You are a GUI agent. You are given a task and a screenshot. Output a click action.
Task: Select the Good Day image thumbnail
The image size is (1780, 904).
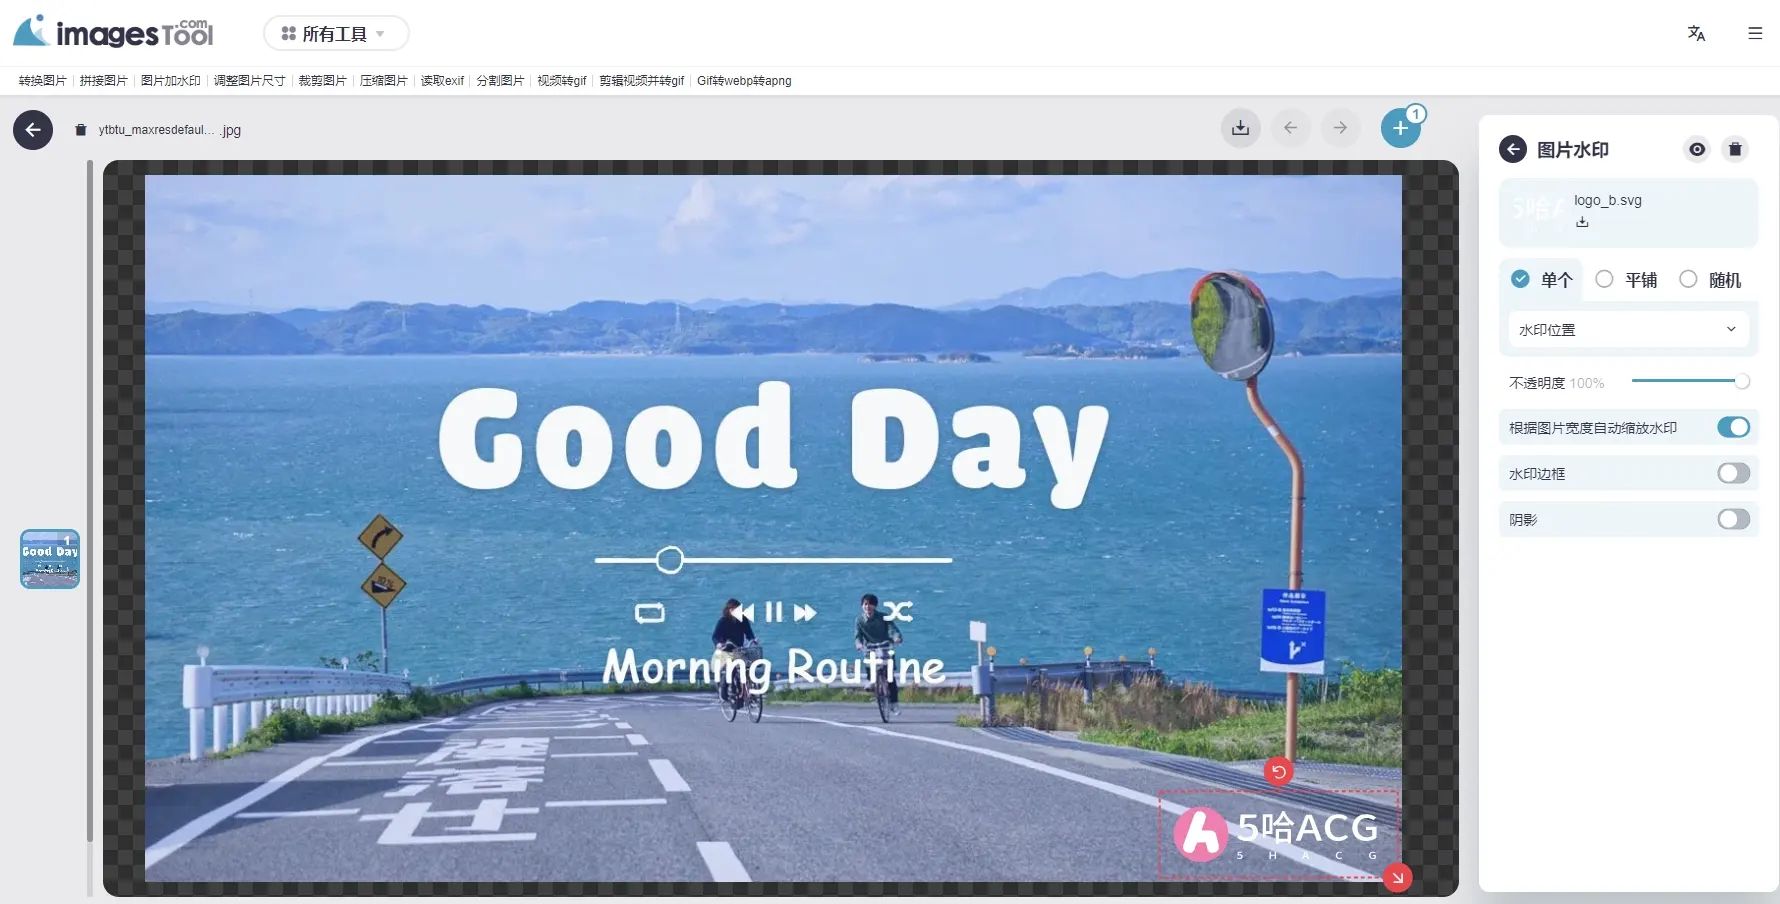point(49,559)
